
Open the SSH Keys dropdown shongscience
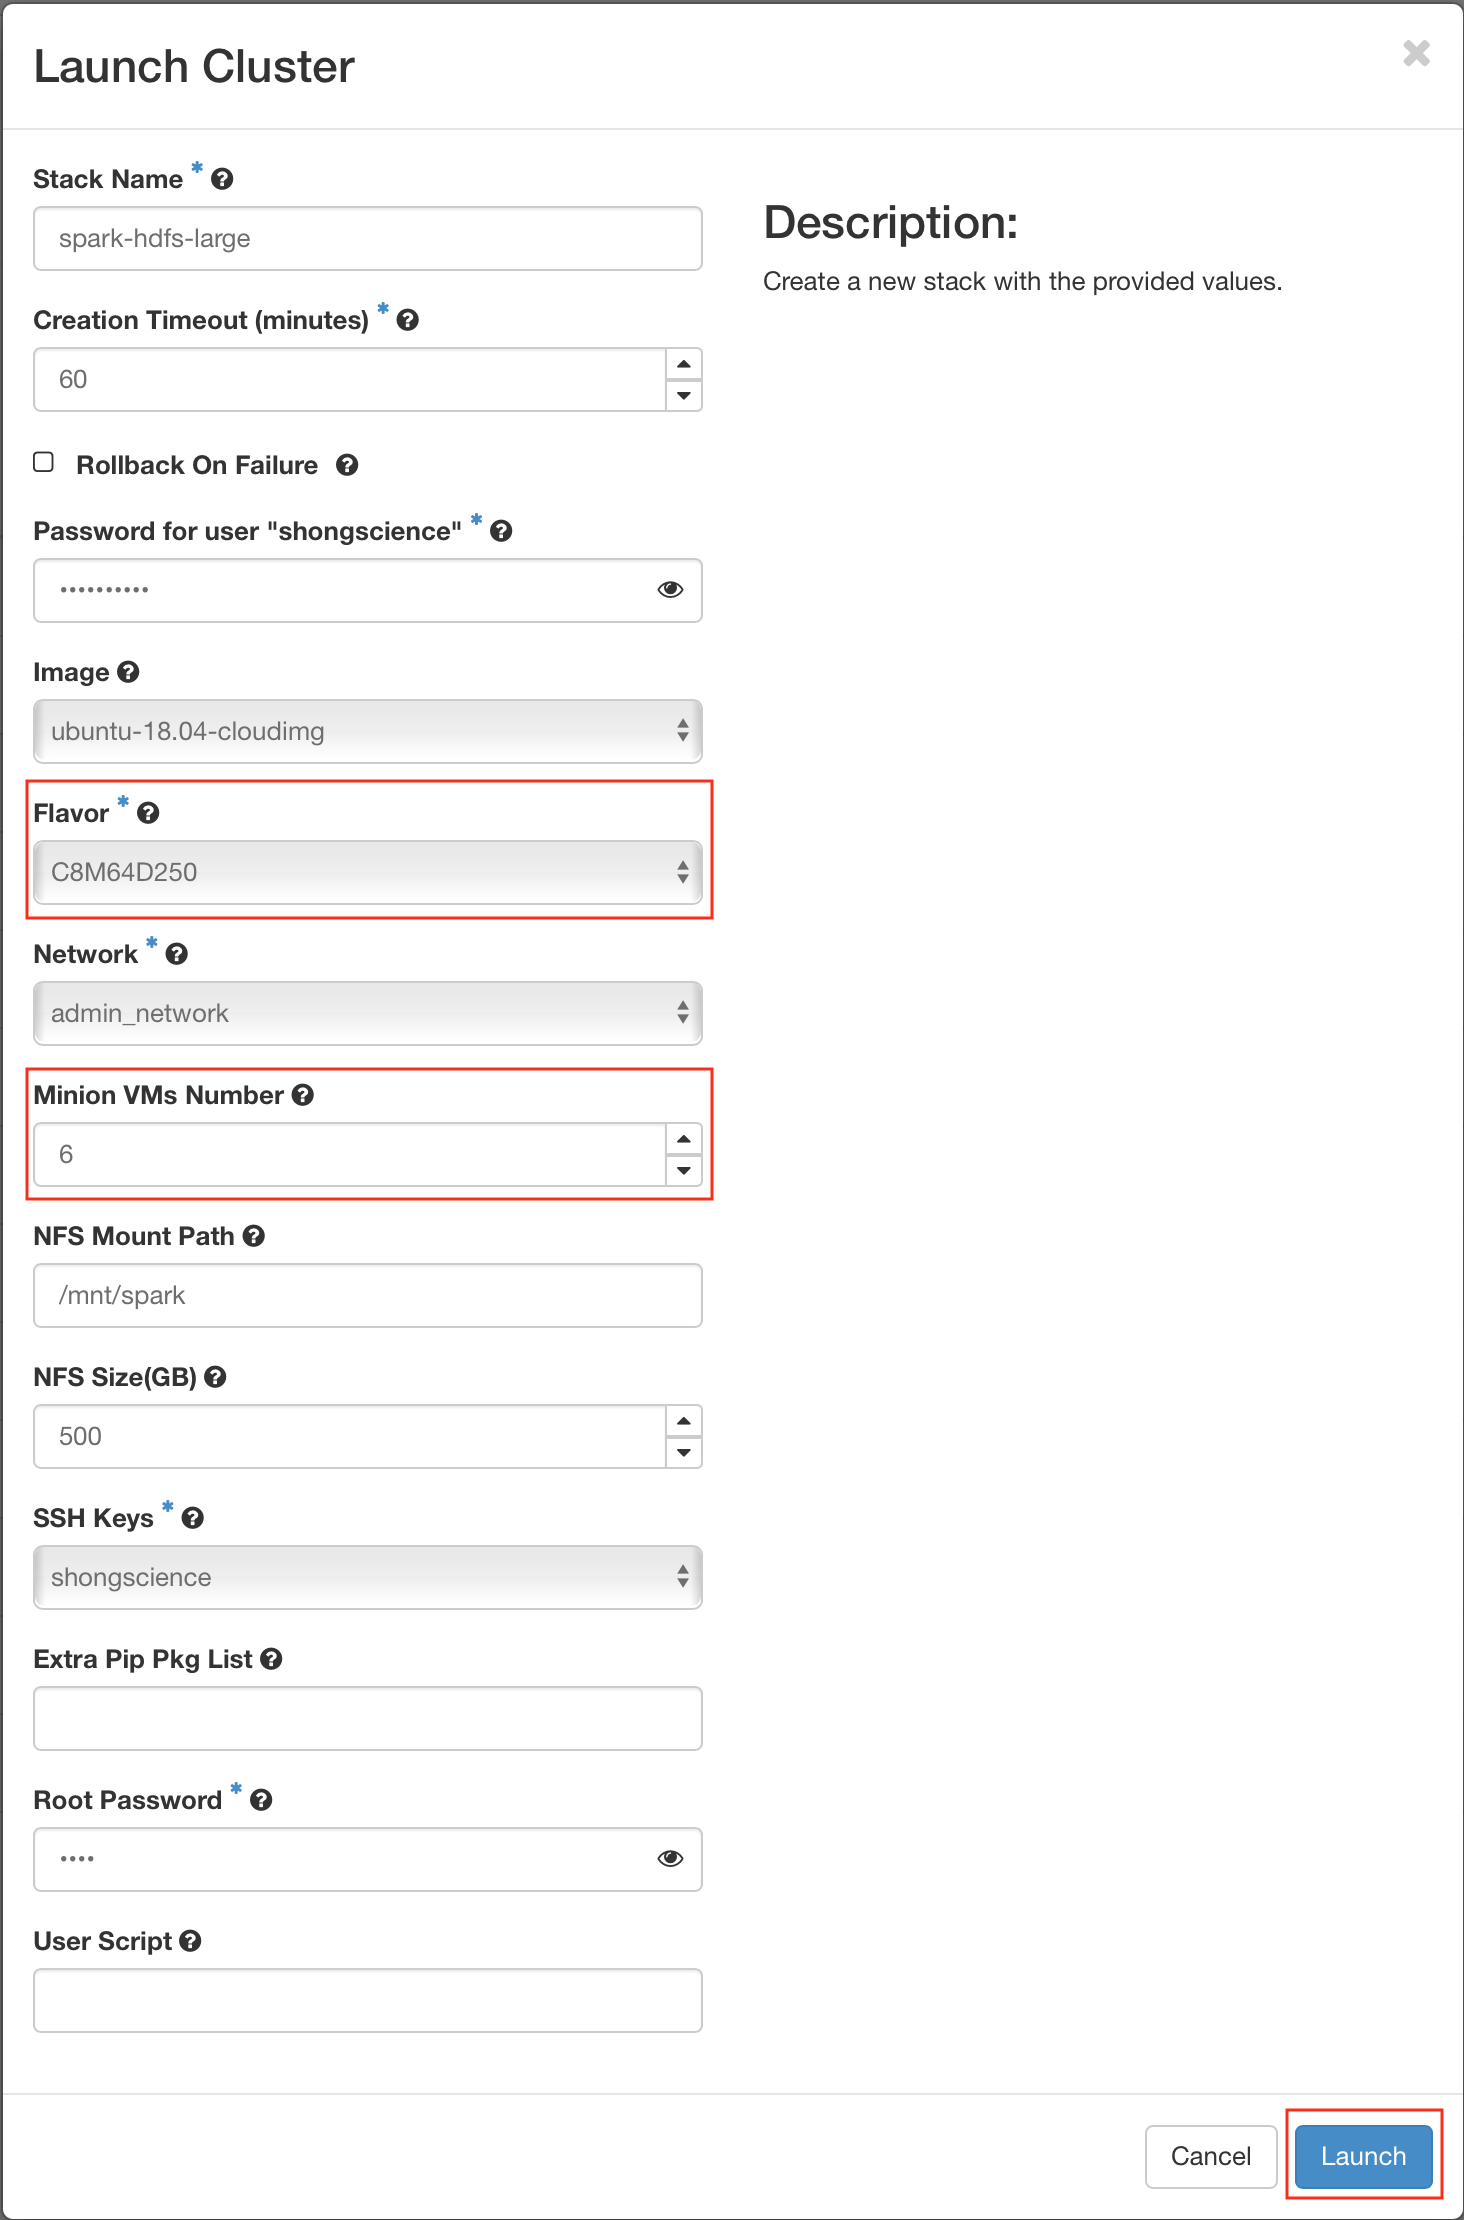pyautogui.click(x=368, y=1577)
